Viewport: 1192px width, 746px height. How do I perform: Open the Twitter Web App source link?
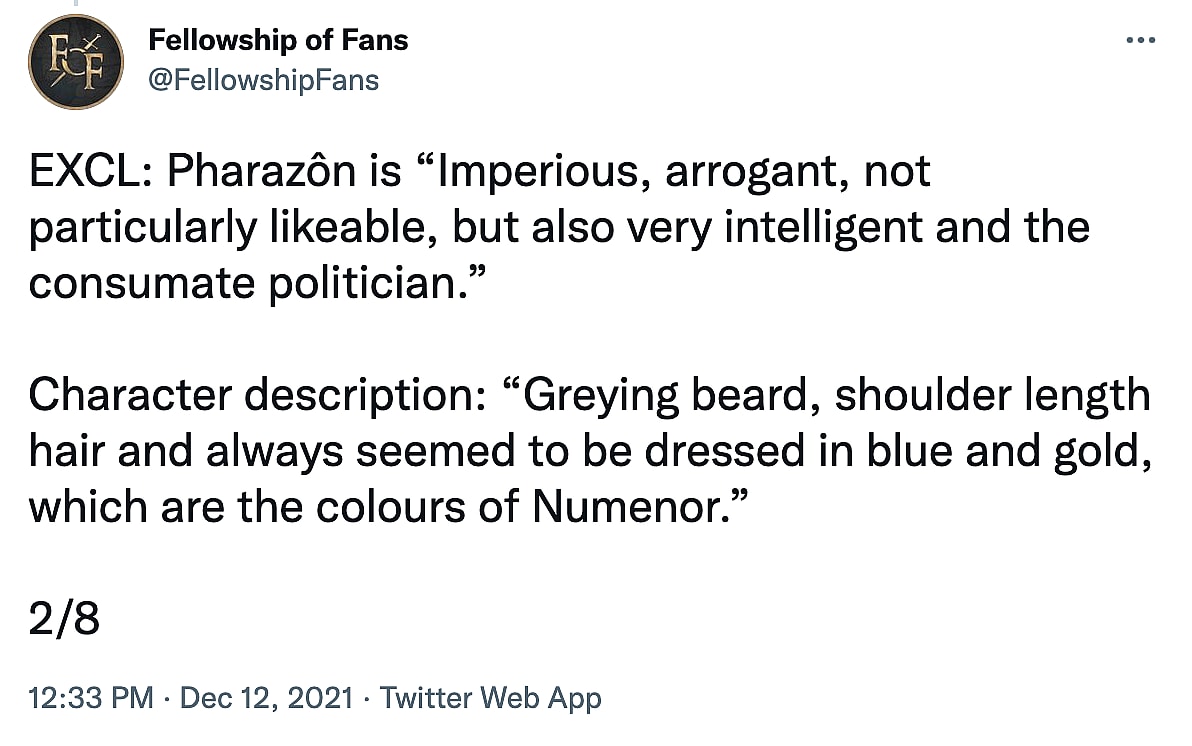491,697
